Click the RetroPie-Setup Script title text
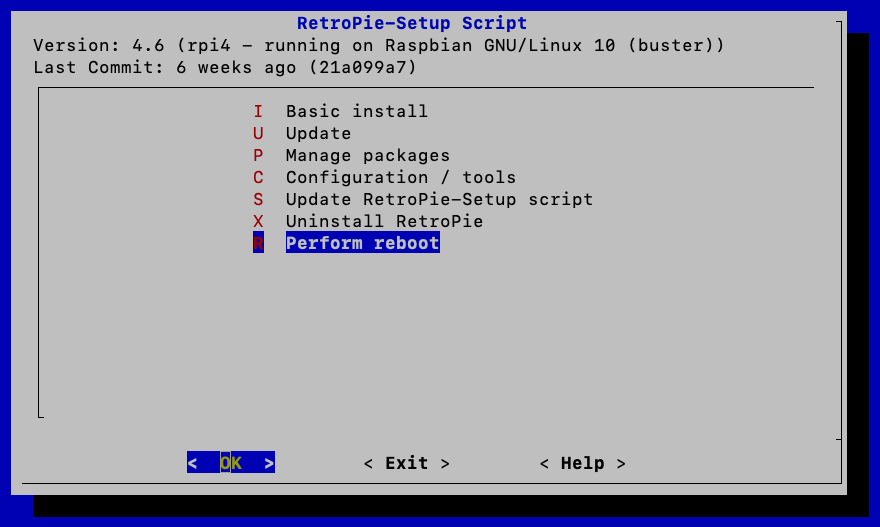The width and height of the screenshot is (880, 527). click(412, 23)
